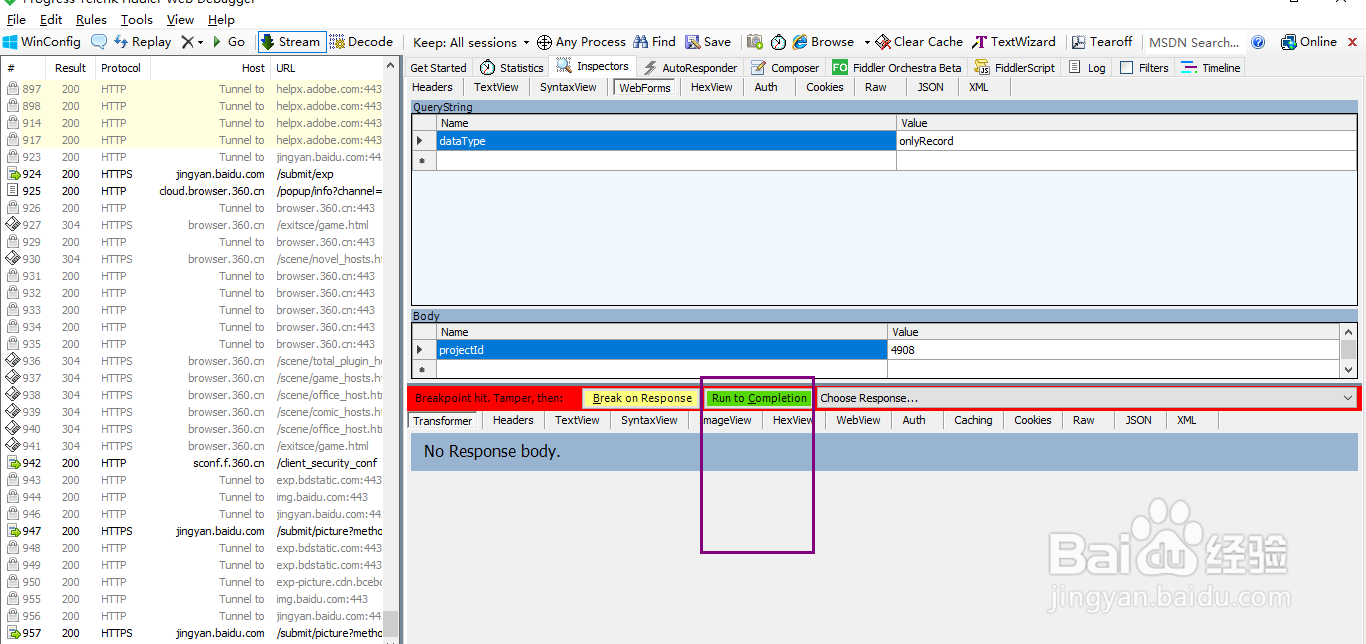Click the dataType query string cell

[x=666, y=141]
